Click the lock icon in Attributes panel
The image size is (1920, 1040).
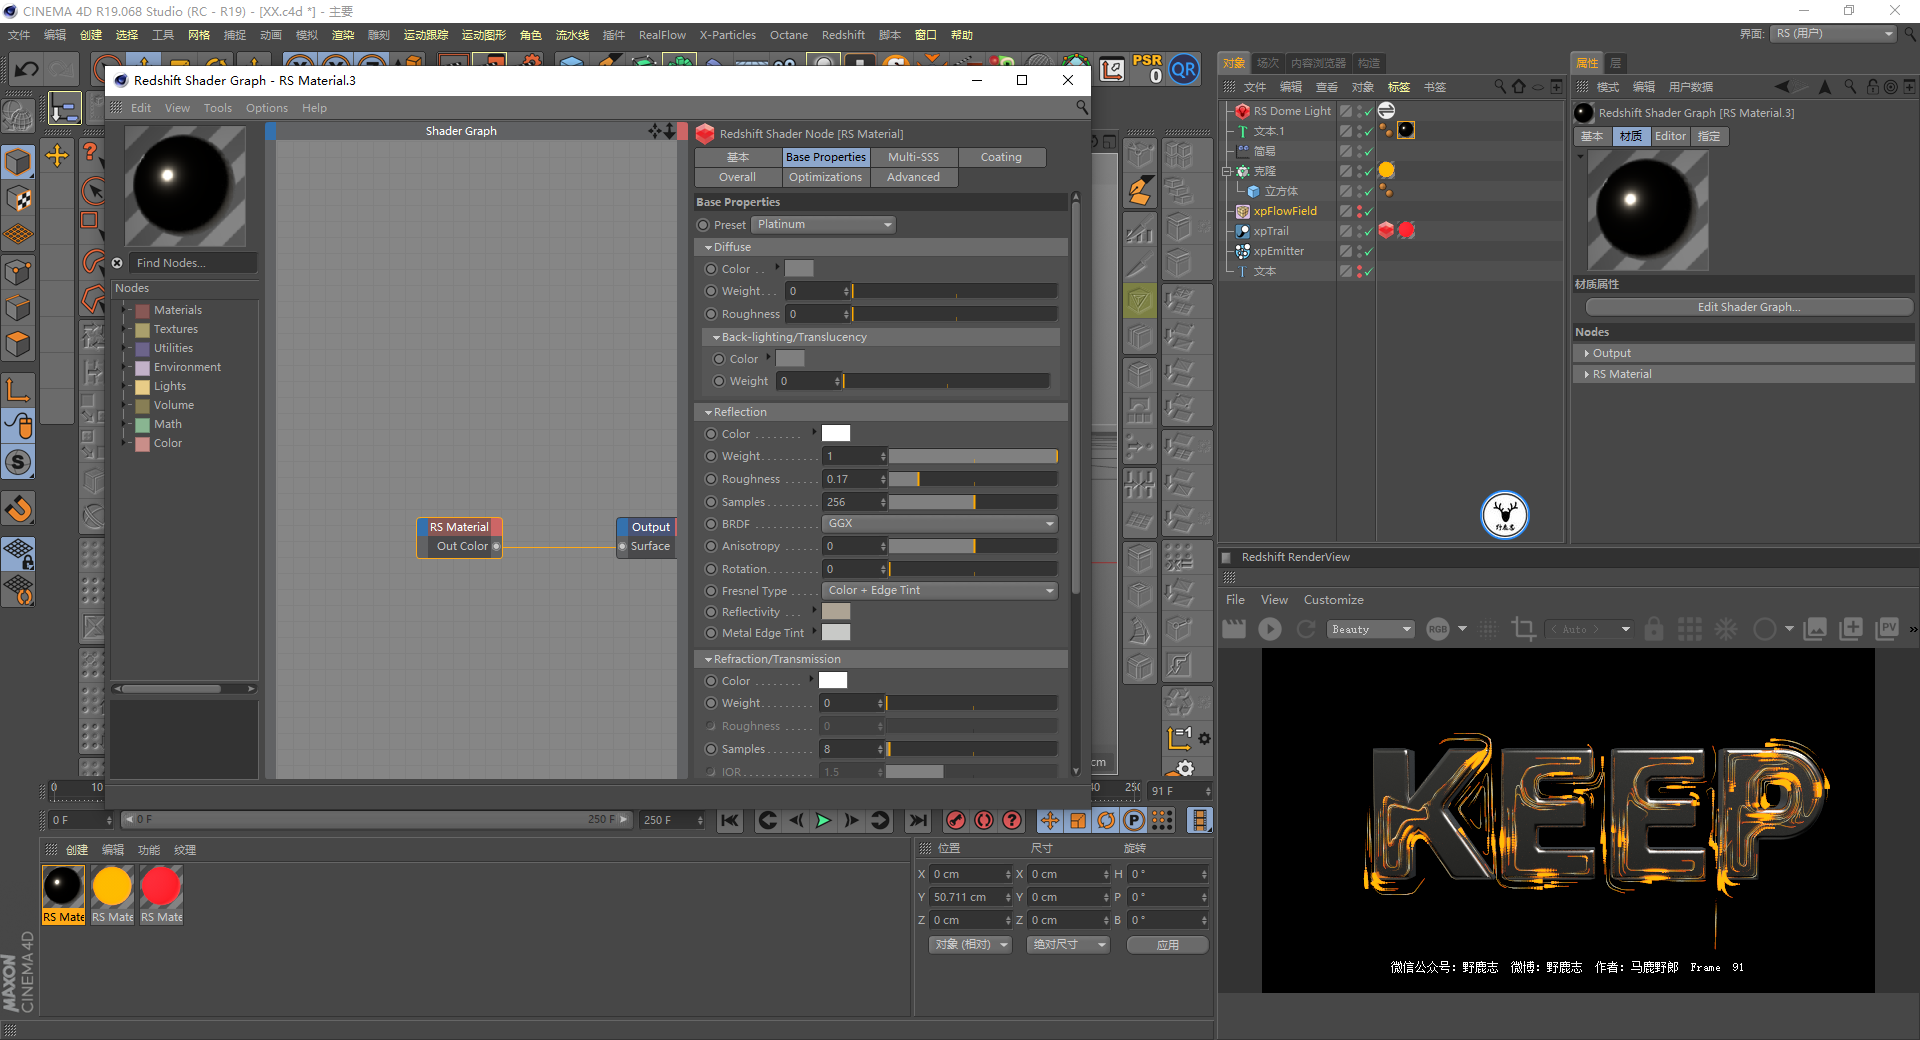point(1872,87)
